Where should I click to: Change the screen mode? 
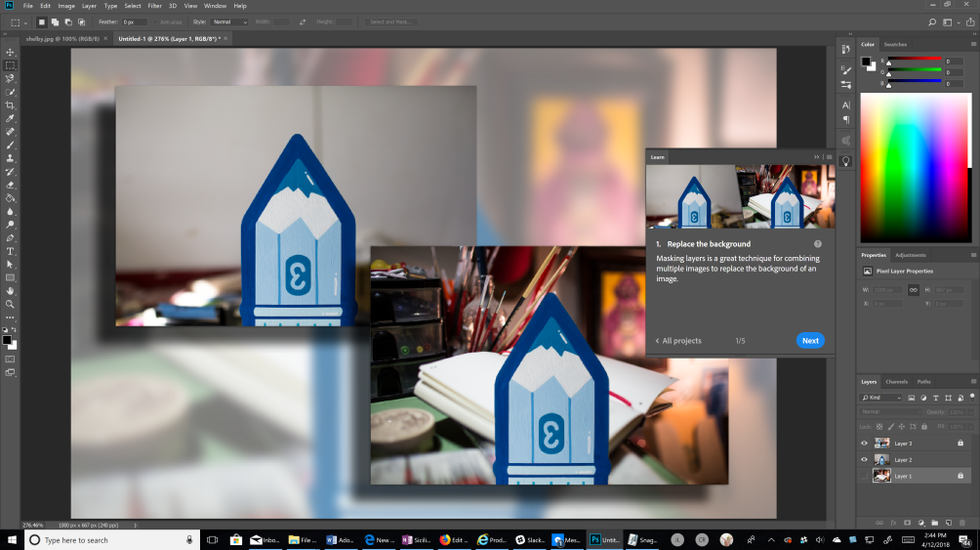pyautogui.click(x=10, y=372)
